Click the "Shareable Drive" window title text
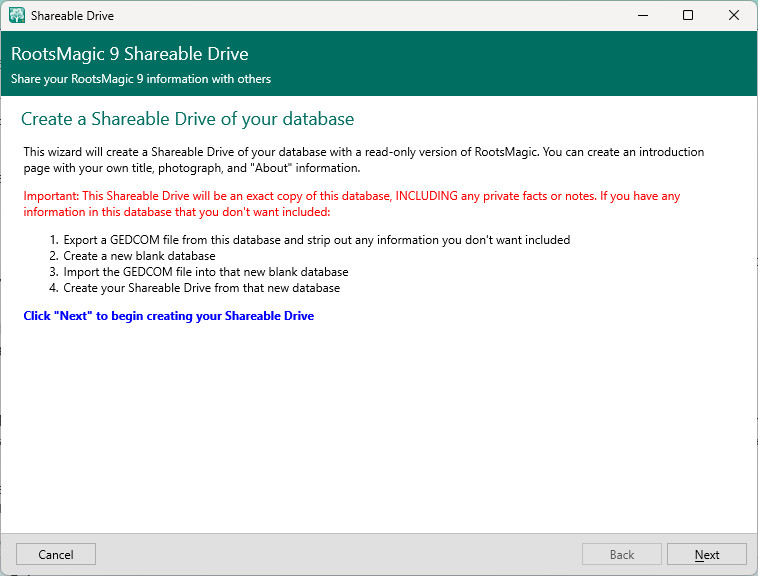 (72, 16)
